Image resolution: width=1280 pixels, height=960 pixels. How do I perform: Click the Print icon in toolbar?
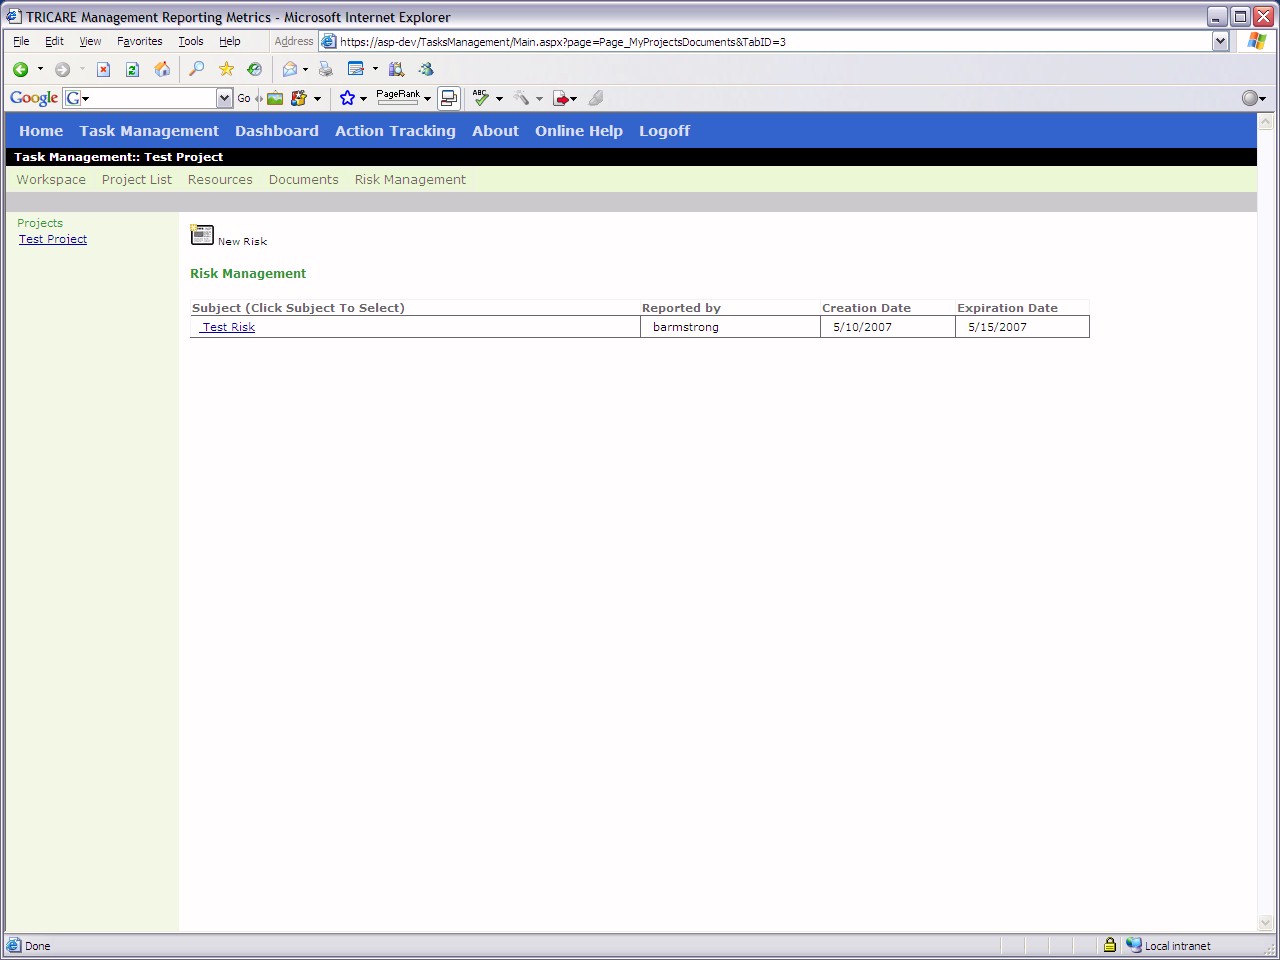pyautogui.click(x=325, y=69)
